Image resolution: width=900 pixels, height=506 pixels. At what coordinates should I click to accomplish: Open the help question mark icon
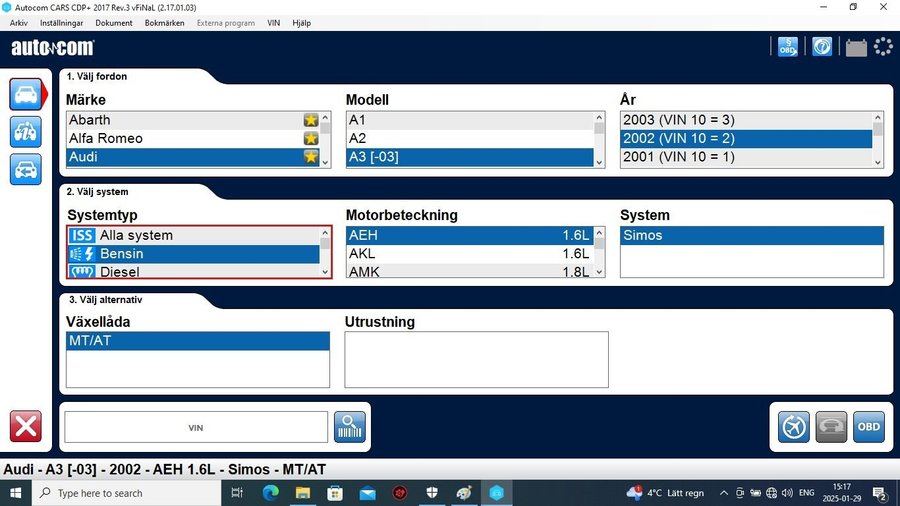coord(821,46)
